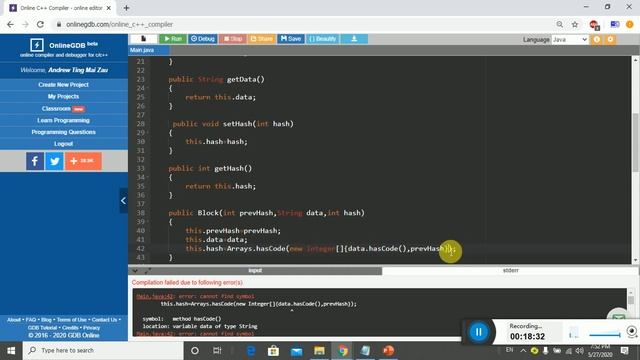
Task: Open Task View on taskbar
Action: click(217, 351)
